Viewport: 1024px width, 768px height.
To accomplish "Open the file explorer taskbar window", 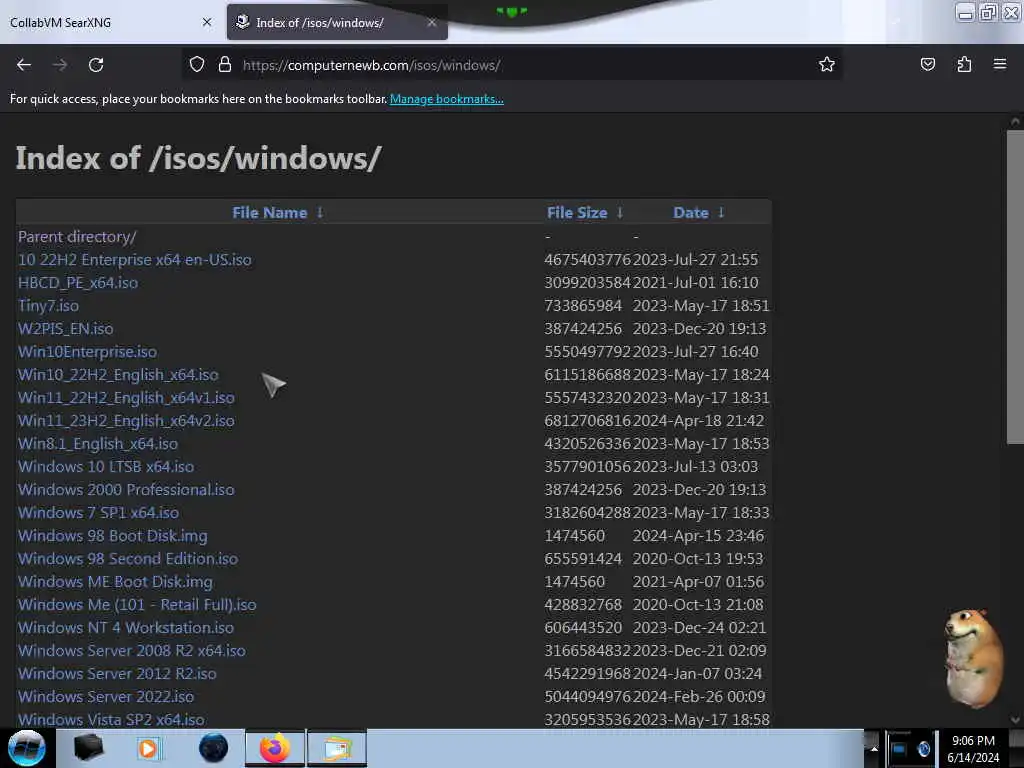I will pyautogui.click(x=337, y=748).
